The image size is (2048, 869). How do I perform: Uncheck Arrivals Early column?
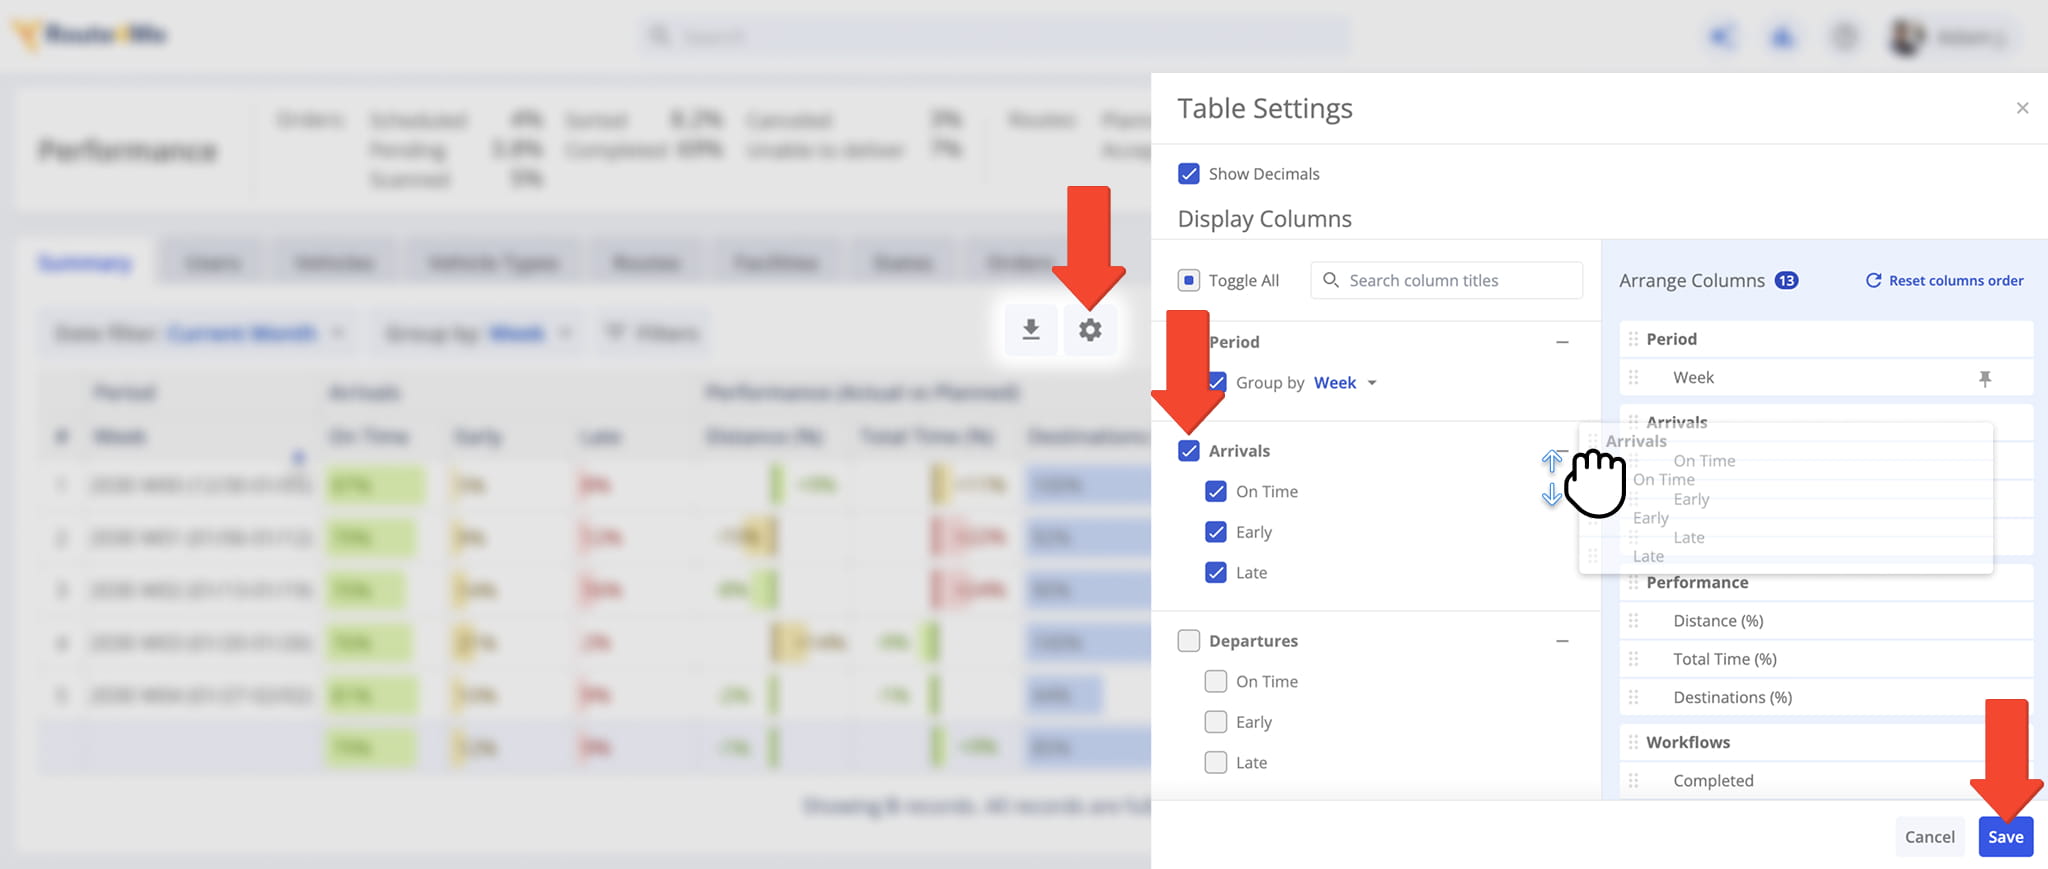[1215, 532]
